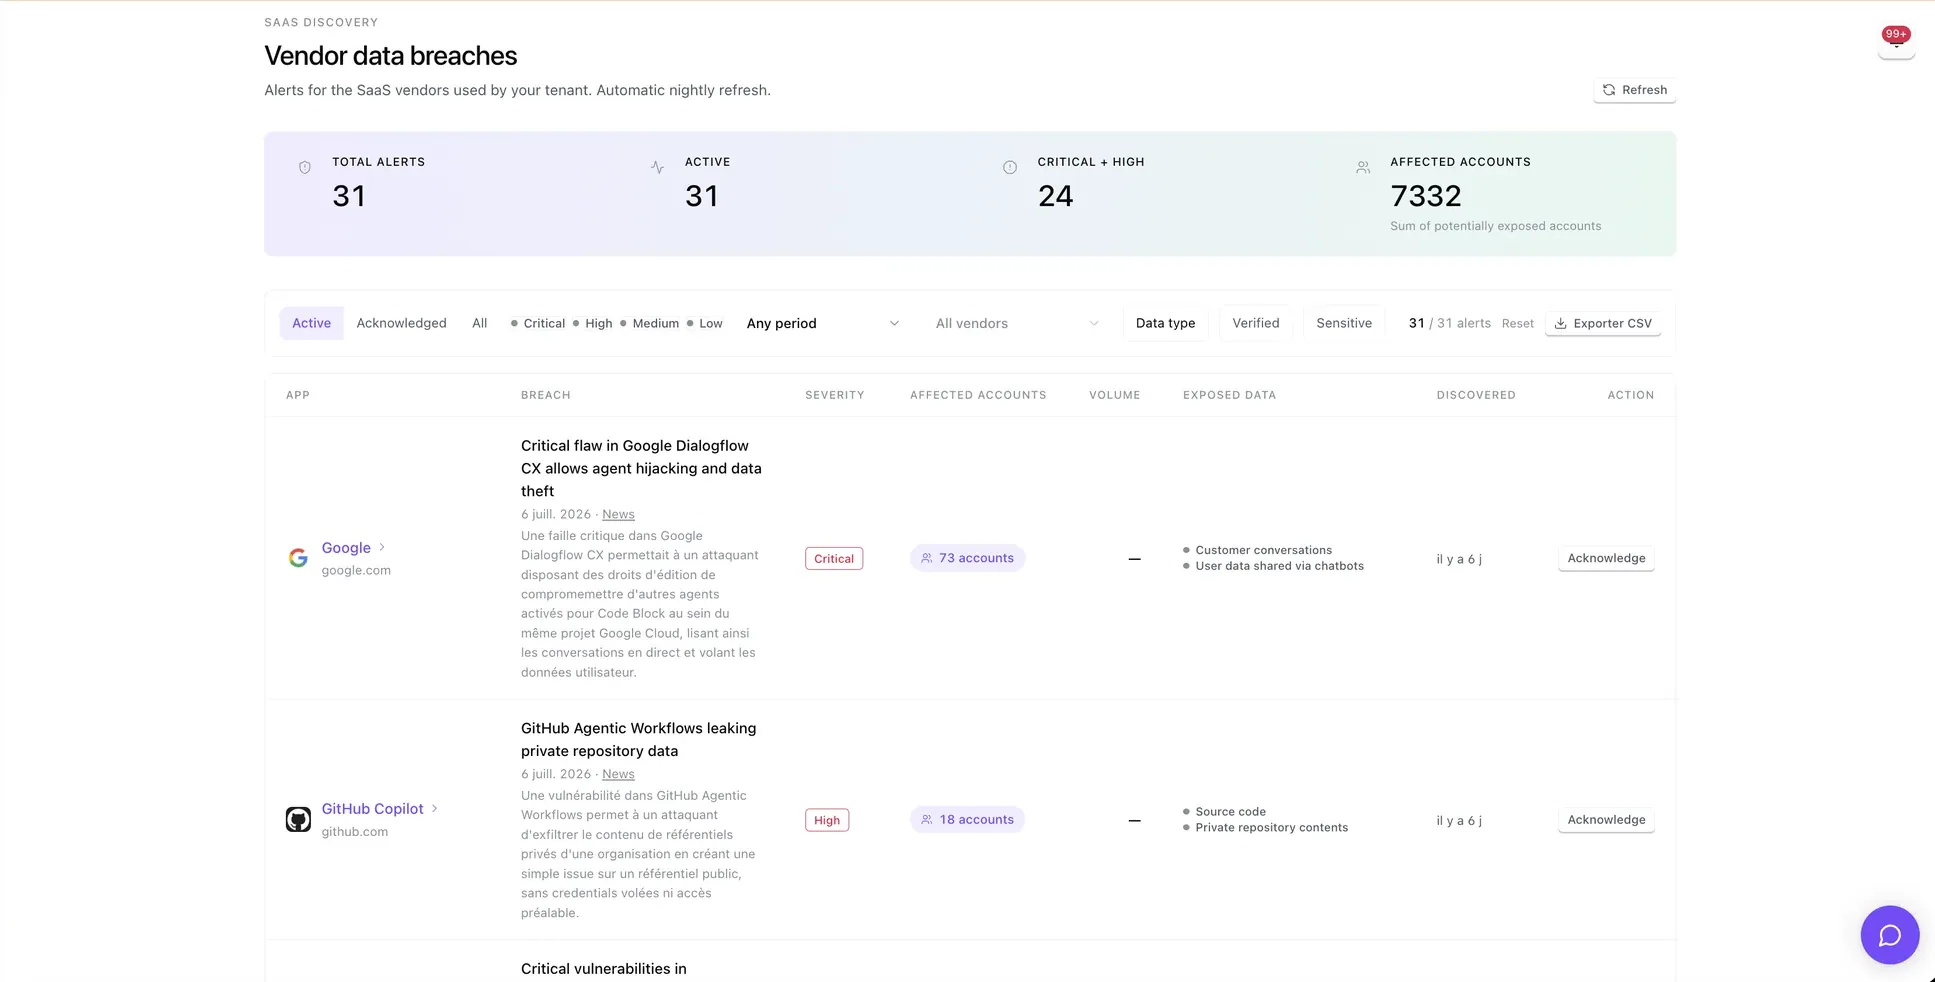Open the All vendors dropdown
The image size is (1935, 982).
coord(1016,323)
